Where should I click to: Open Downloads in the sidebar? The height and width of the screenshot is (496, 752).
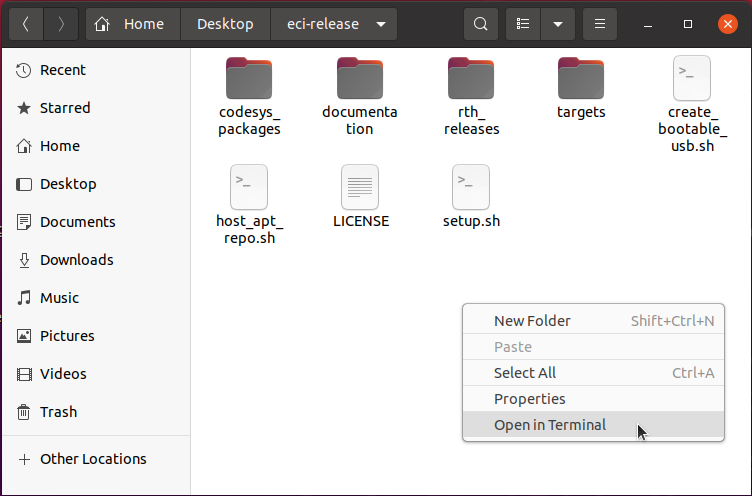coord(76,260)
